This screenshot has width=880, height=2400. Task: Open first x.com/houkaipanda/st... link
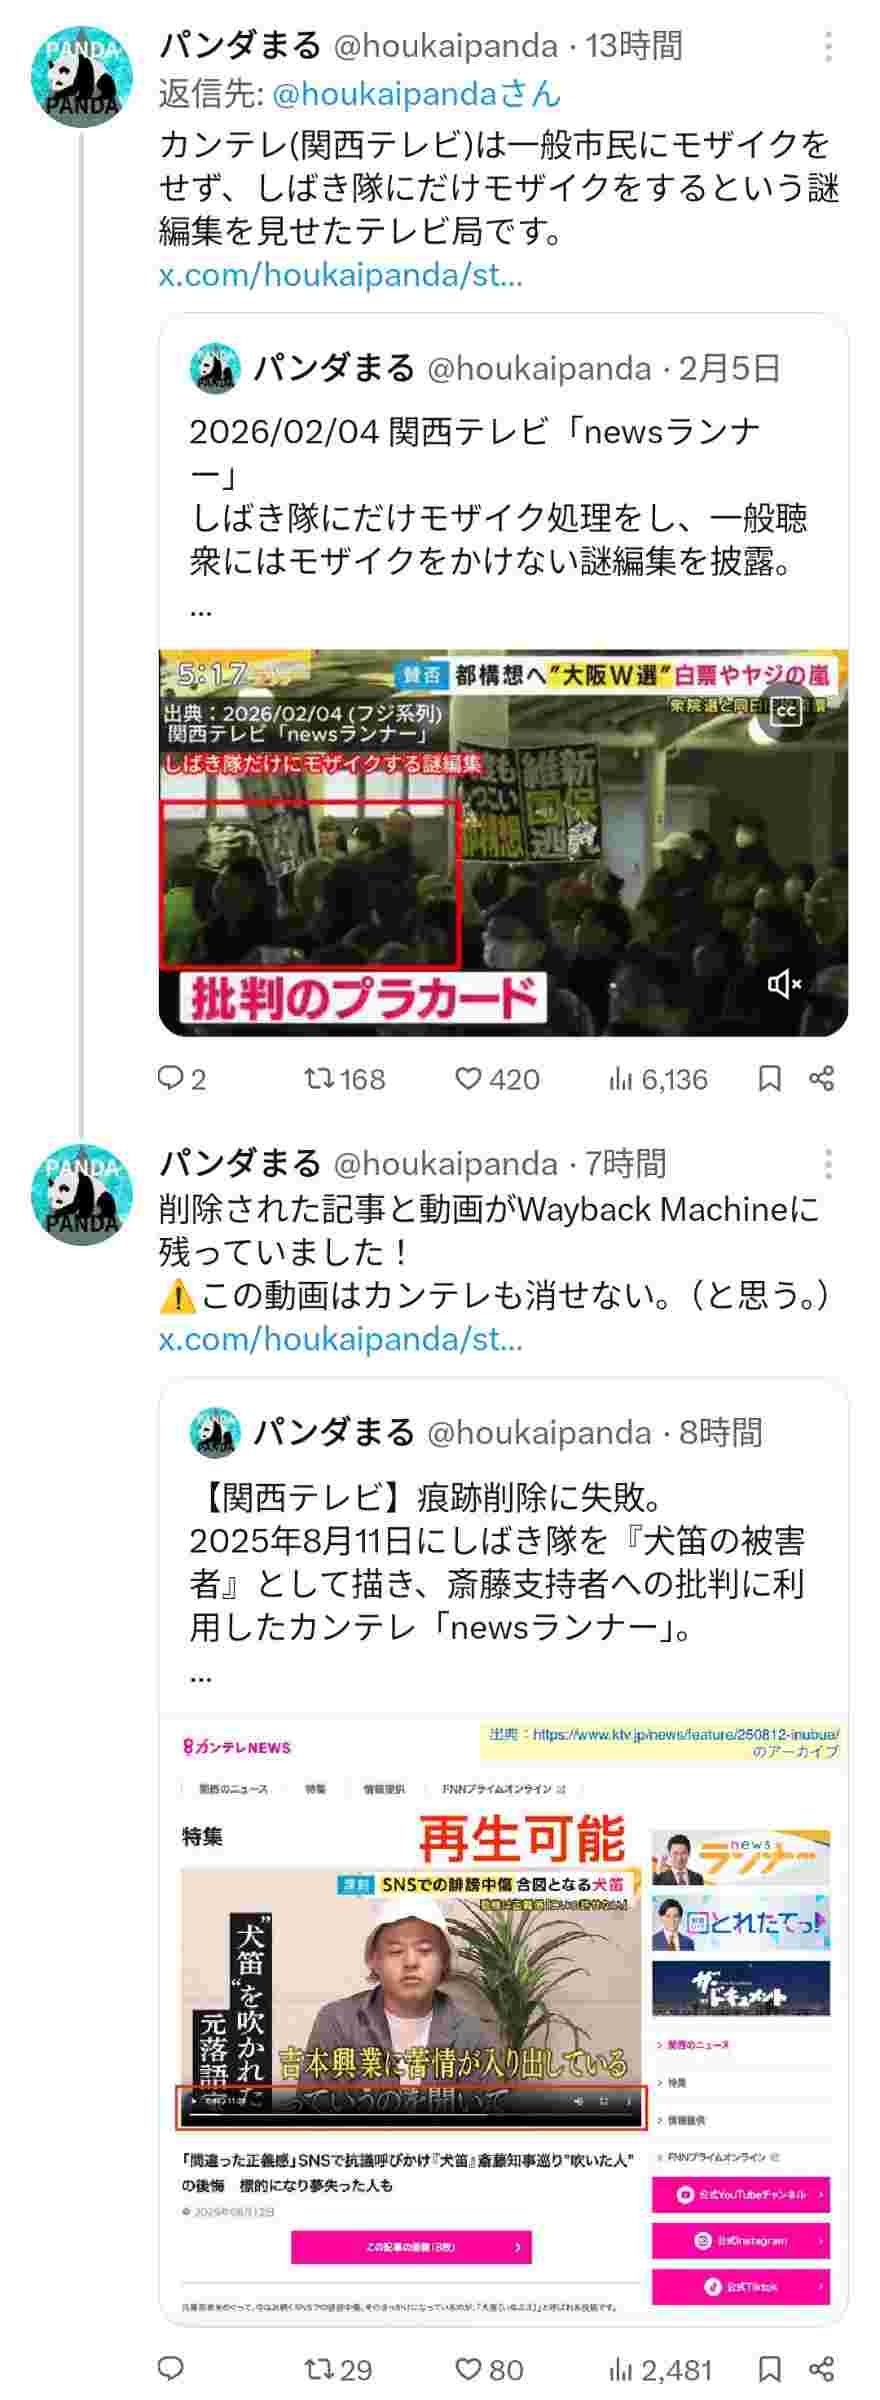[x=341, y=274]
